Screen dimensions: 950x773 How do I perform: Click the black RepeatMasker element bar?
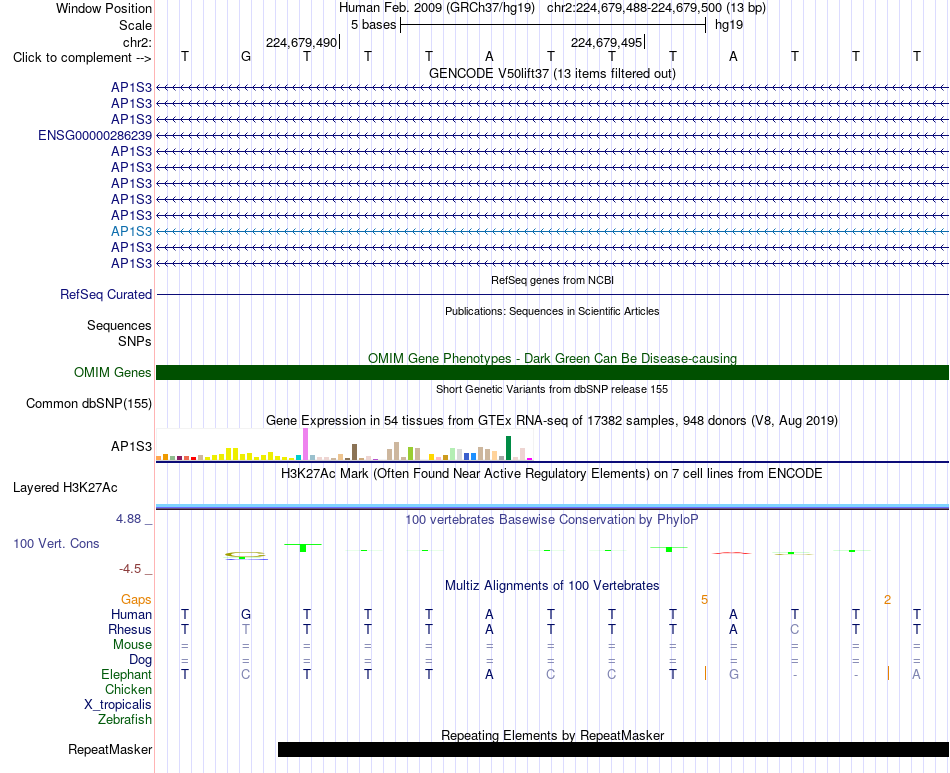[x=613, y=749]
